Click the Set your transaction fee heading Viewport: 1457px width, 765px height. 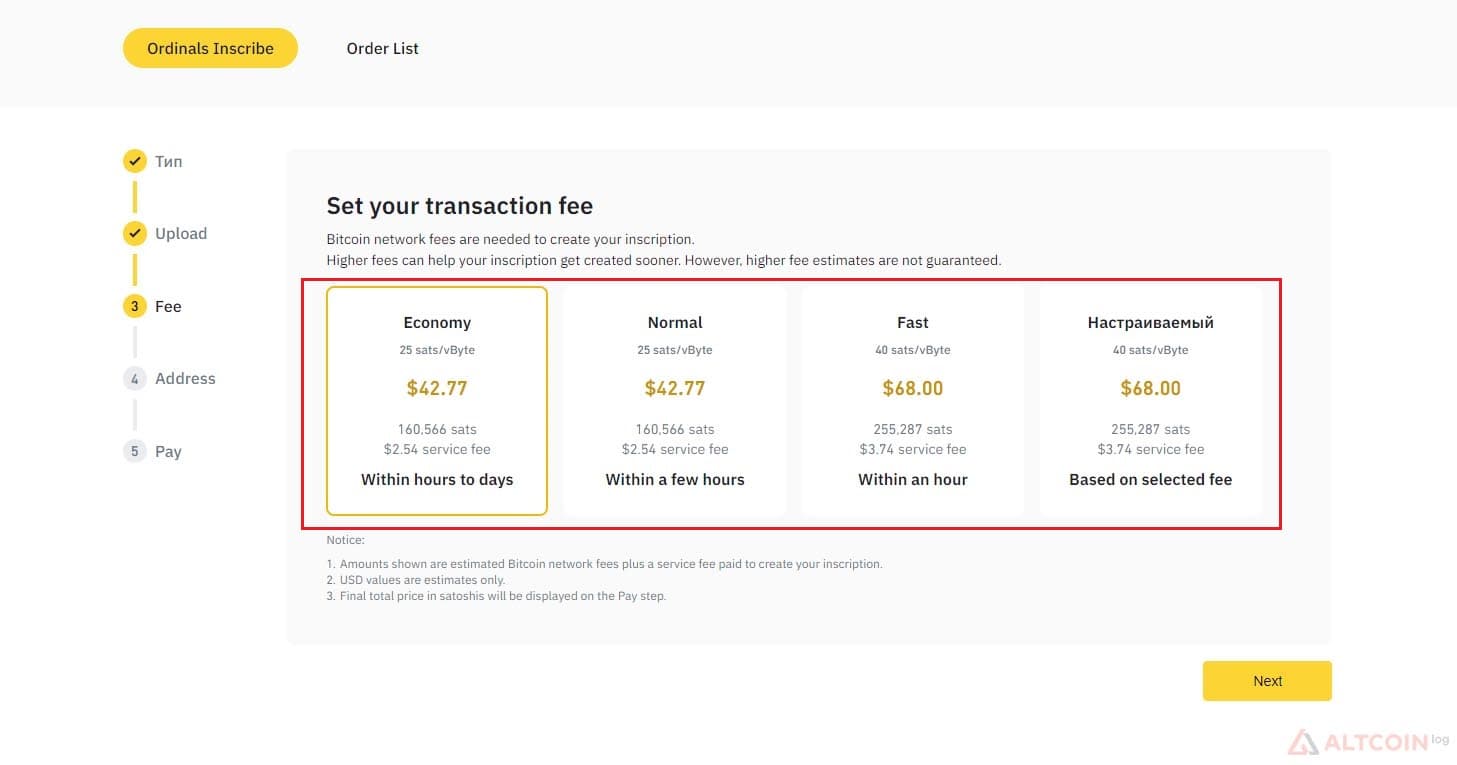(460, 206)
